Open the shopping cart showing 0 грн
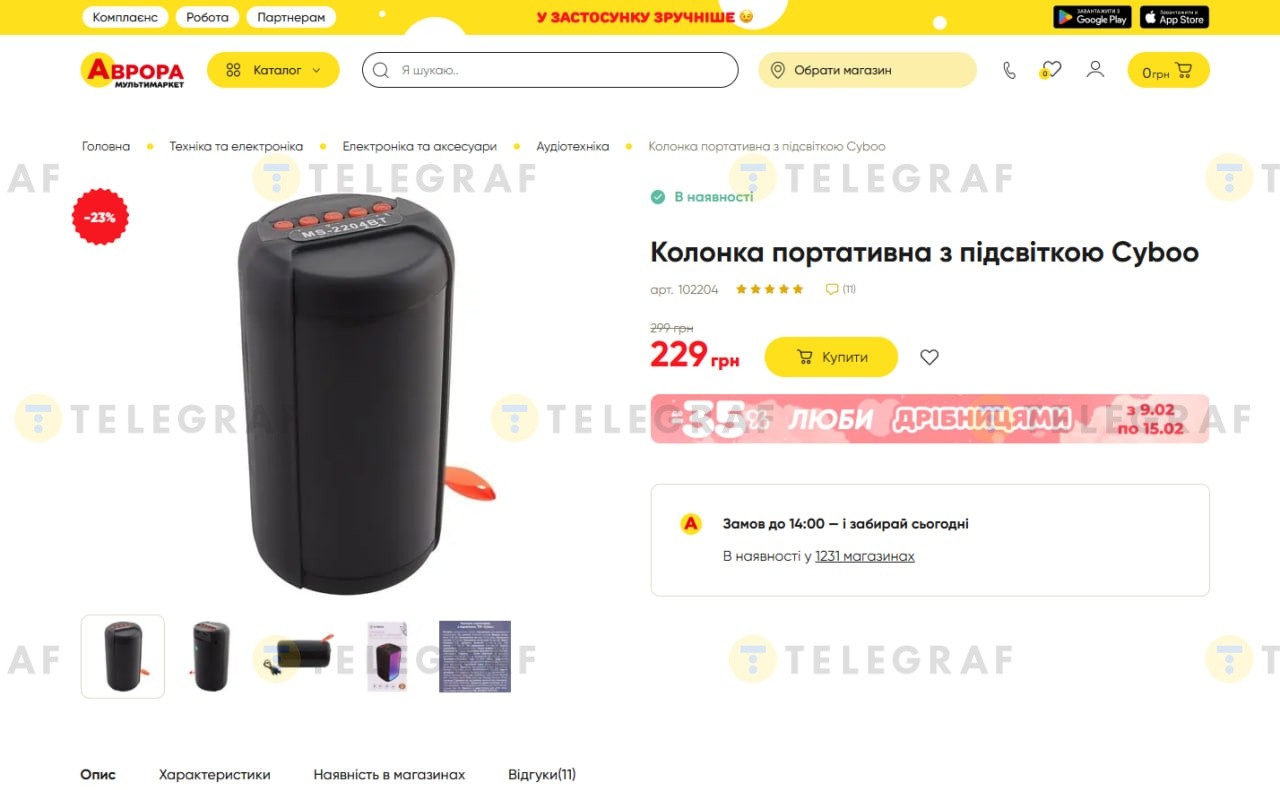This screenshot has width=1280, height=790. [1168, 70]
